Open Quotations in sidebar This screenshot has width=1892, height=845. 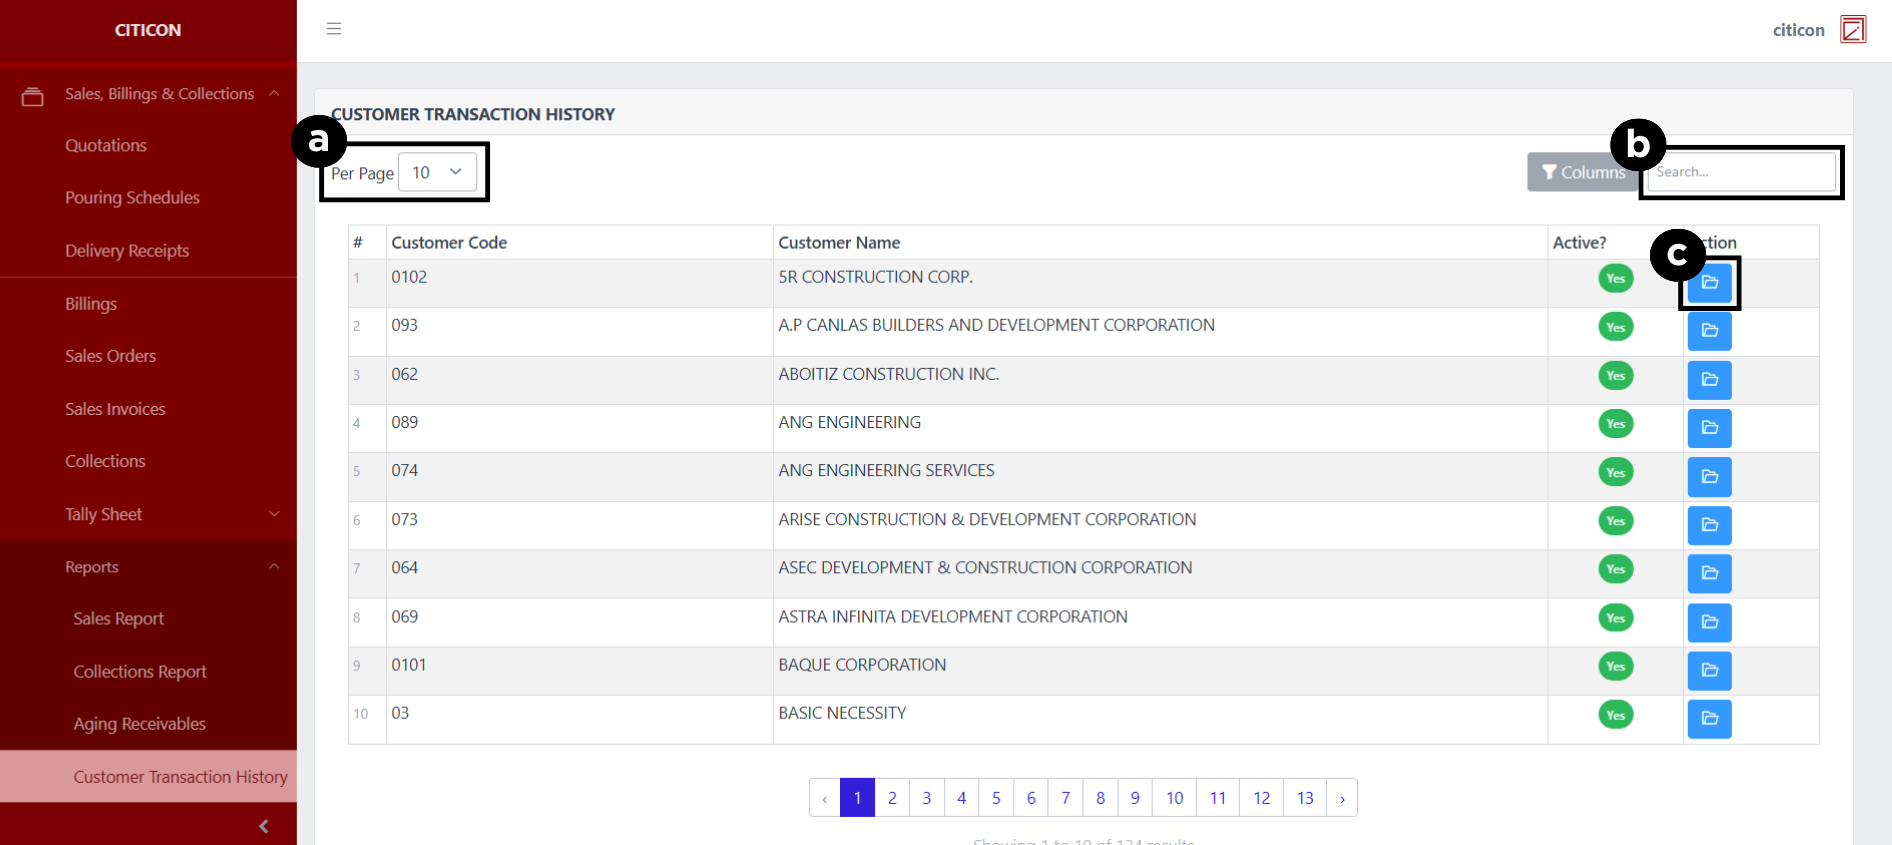[x=106, y=145]
